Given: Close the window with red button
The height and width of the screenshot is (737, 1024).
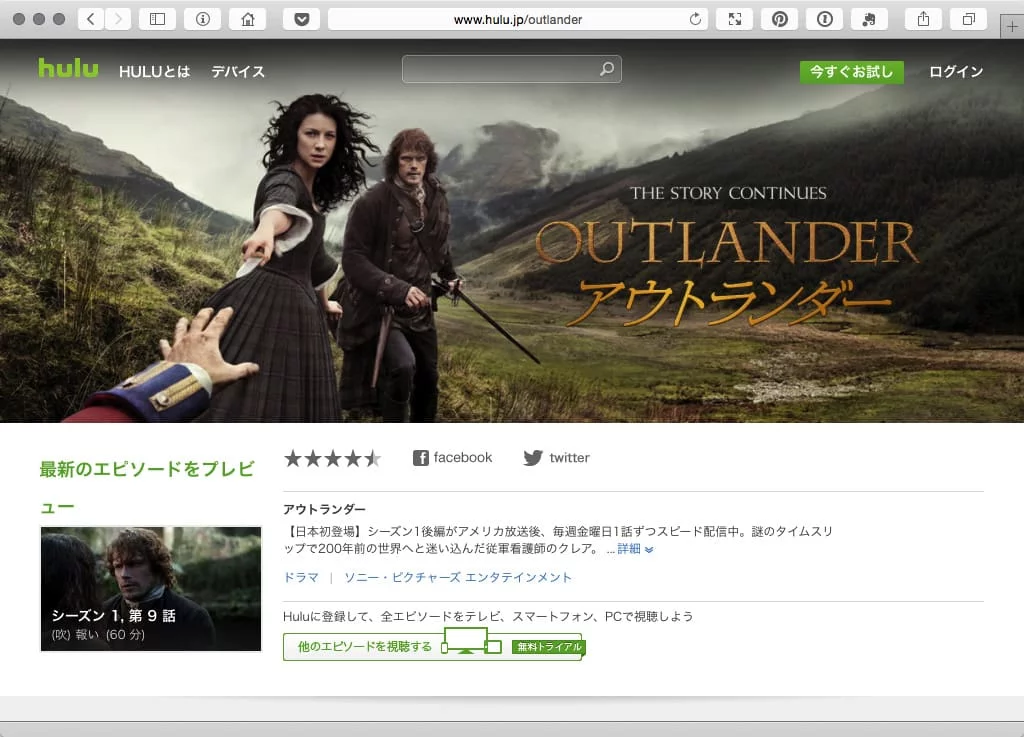Looking at the screenshot, I should tap(19, 19).
